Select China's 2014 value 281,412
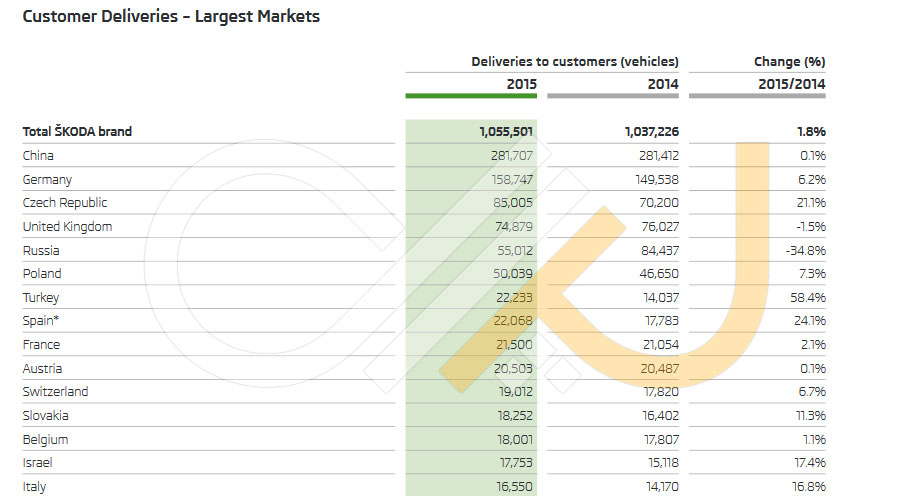The image size is (907, 496). tap(658, 155)
